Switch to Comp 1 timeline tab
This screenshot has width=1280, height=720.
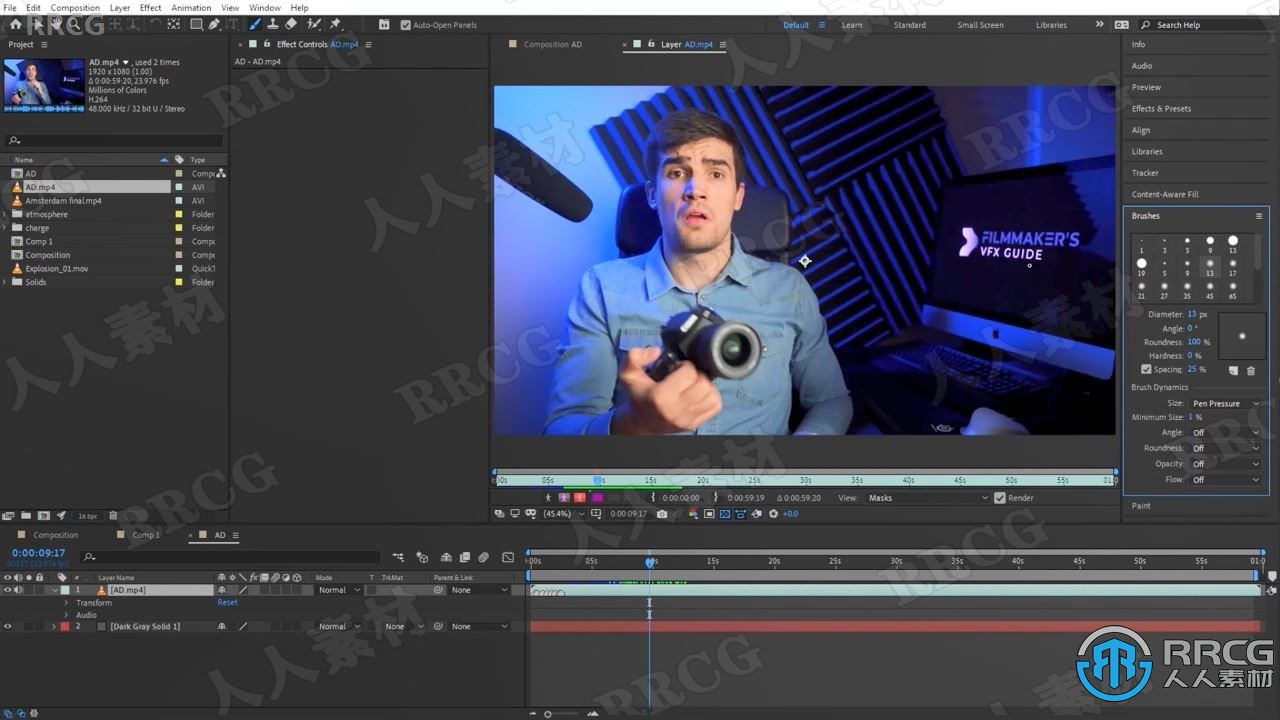(146, 535)
